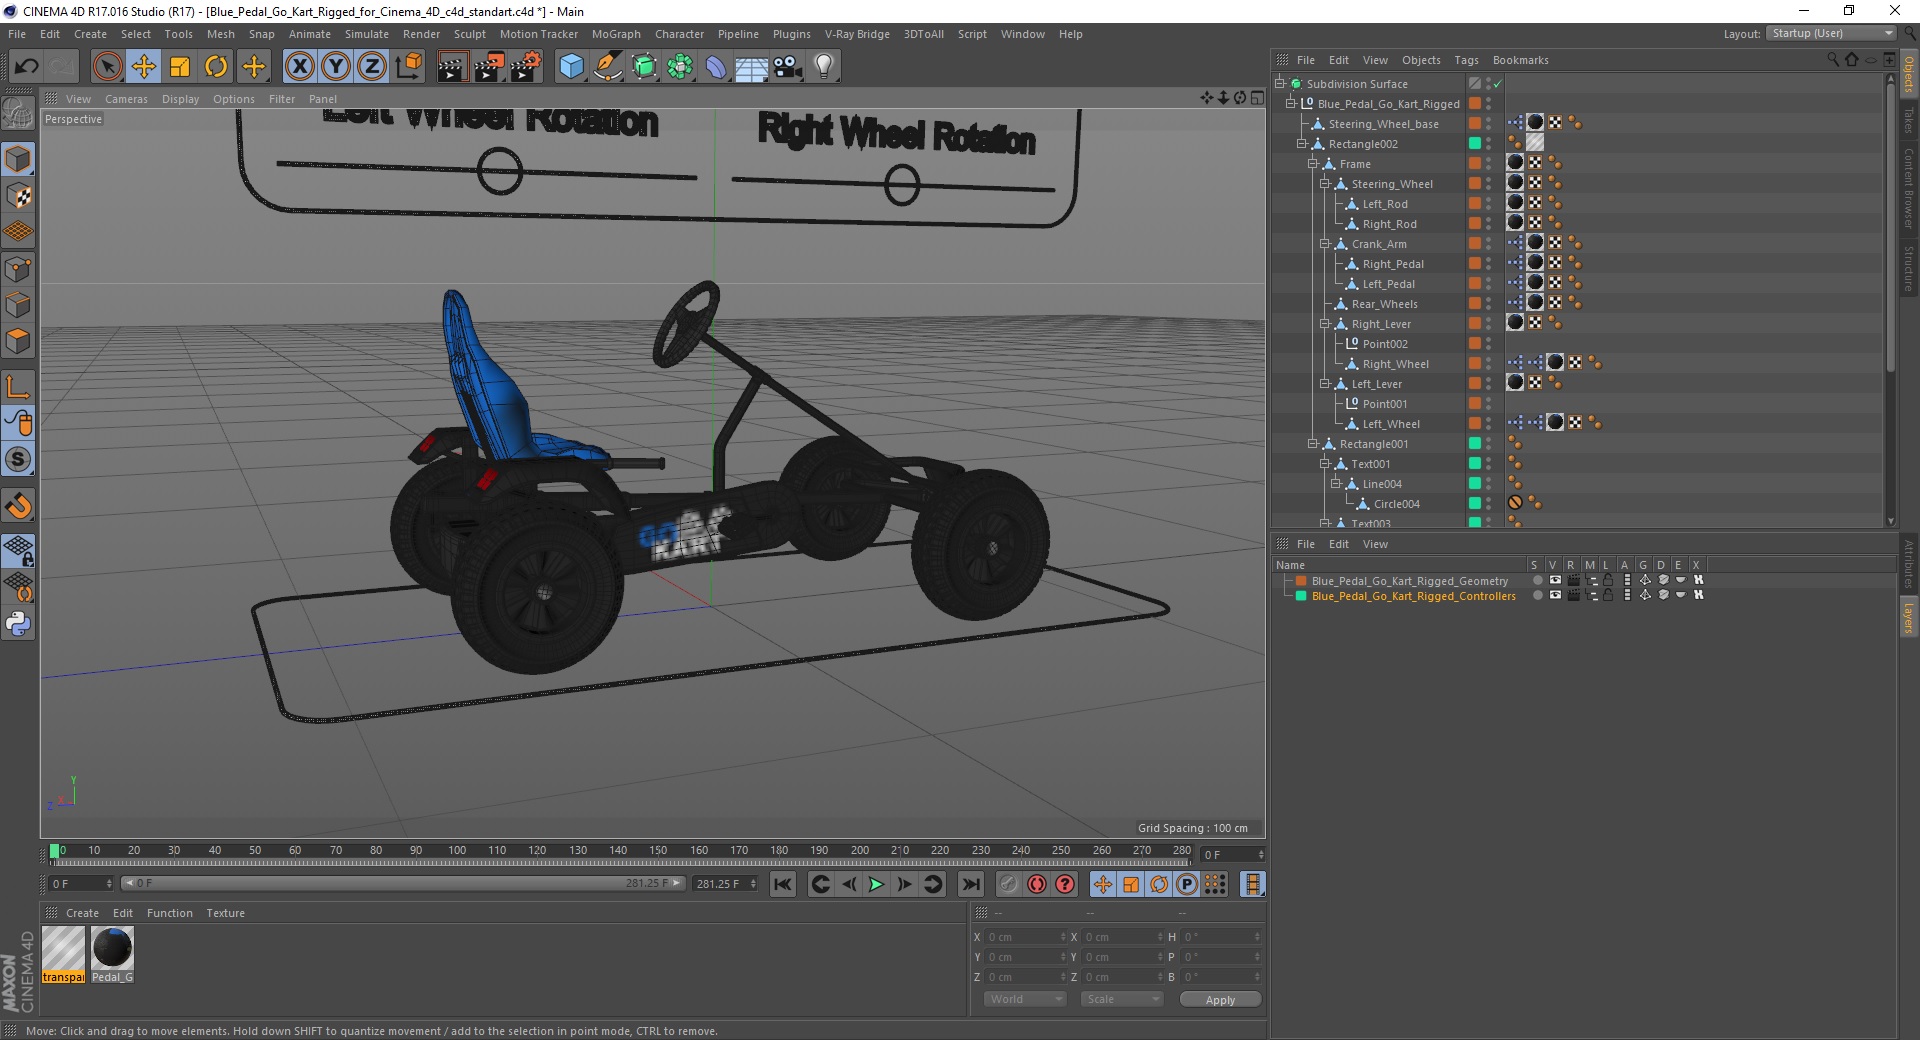The image size is (1920, 1040).
Task: Toggle Autokeying button
Action: click(x=1037, y=884)
